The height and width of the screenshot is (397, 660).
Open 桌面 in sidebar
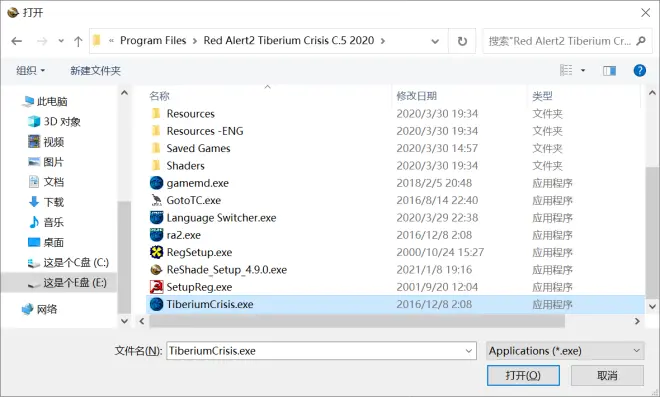click(46, 242)
